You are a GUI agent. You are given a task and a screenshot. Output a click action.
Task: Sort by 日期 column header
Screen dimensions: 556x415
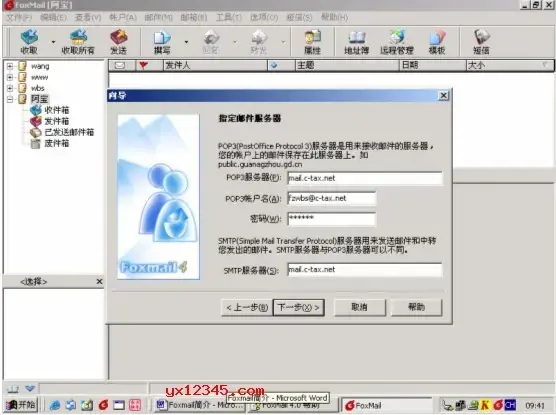pyautogui.click(x=432, y=66)
